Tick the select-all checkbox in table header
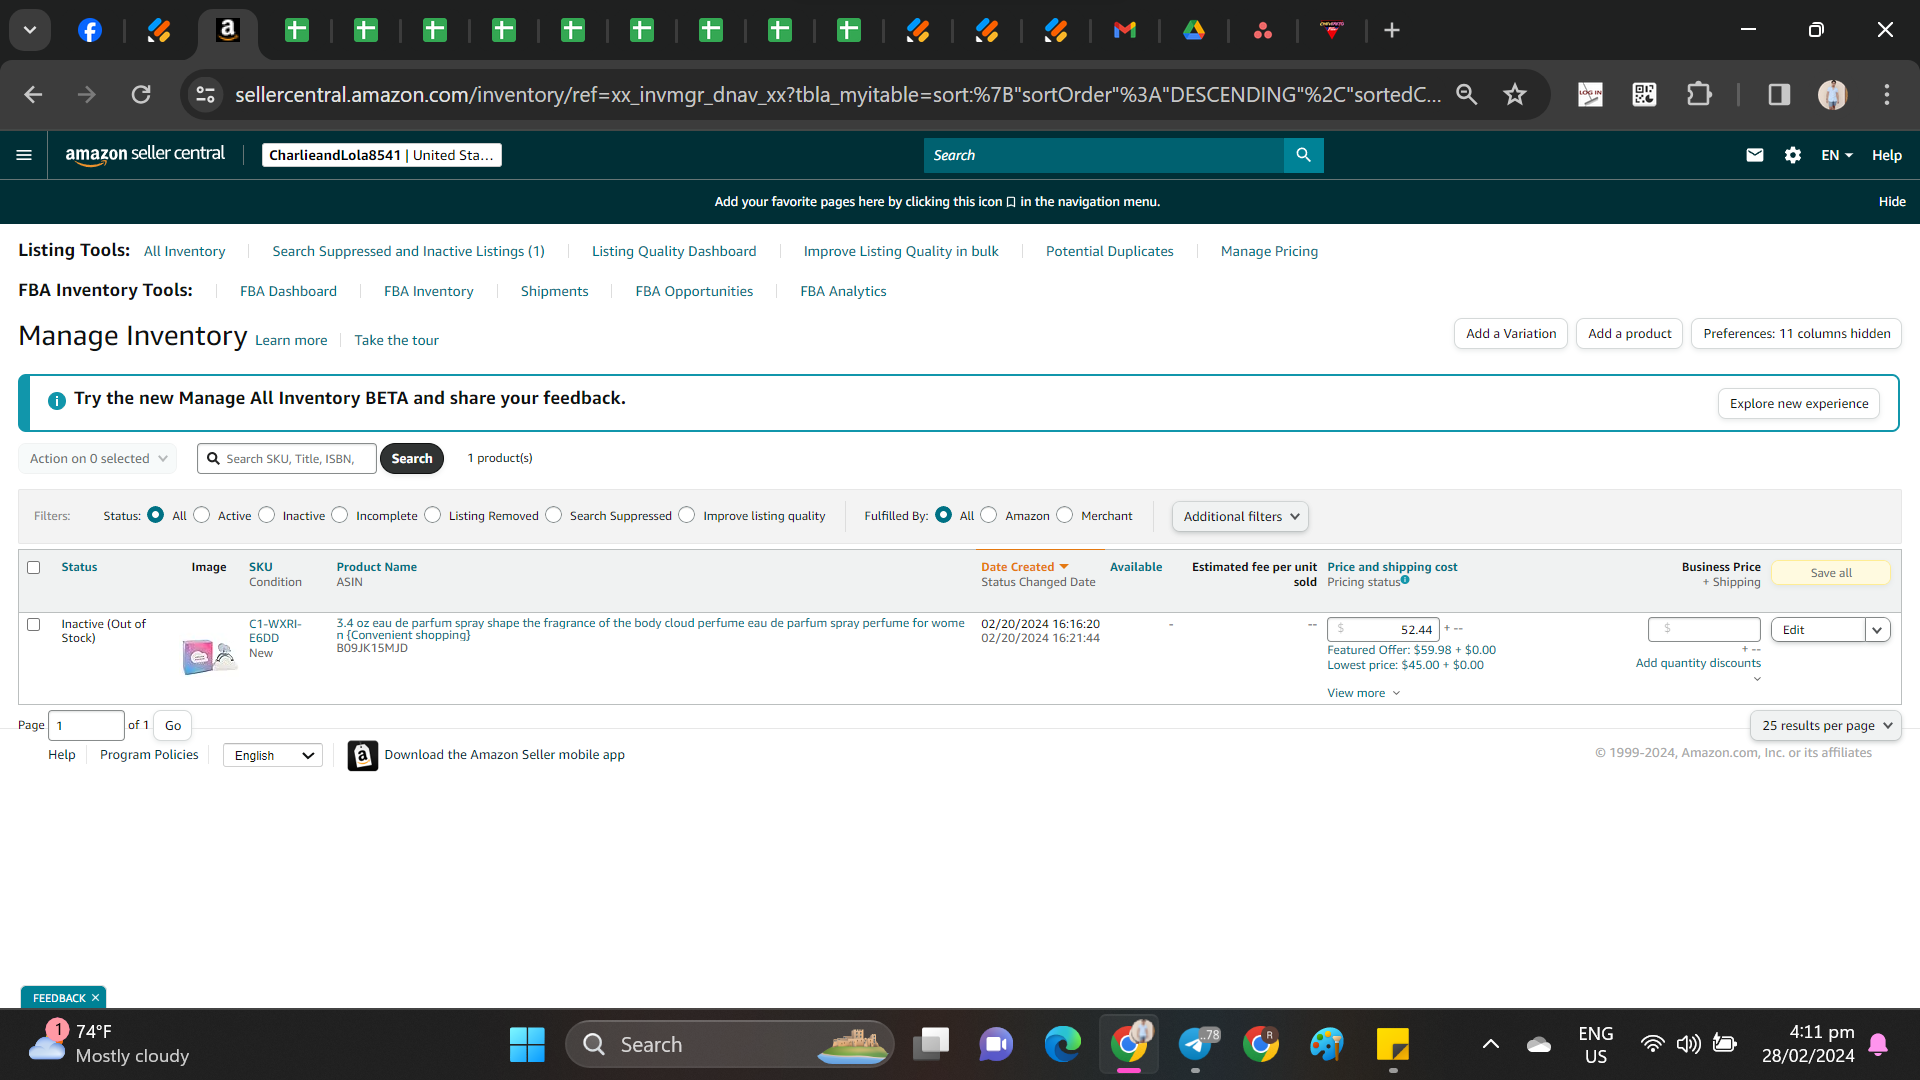The height and width of the screenshot is (1080, 1920). (x=33, y=567)
